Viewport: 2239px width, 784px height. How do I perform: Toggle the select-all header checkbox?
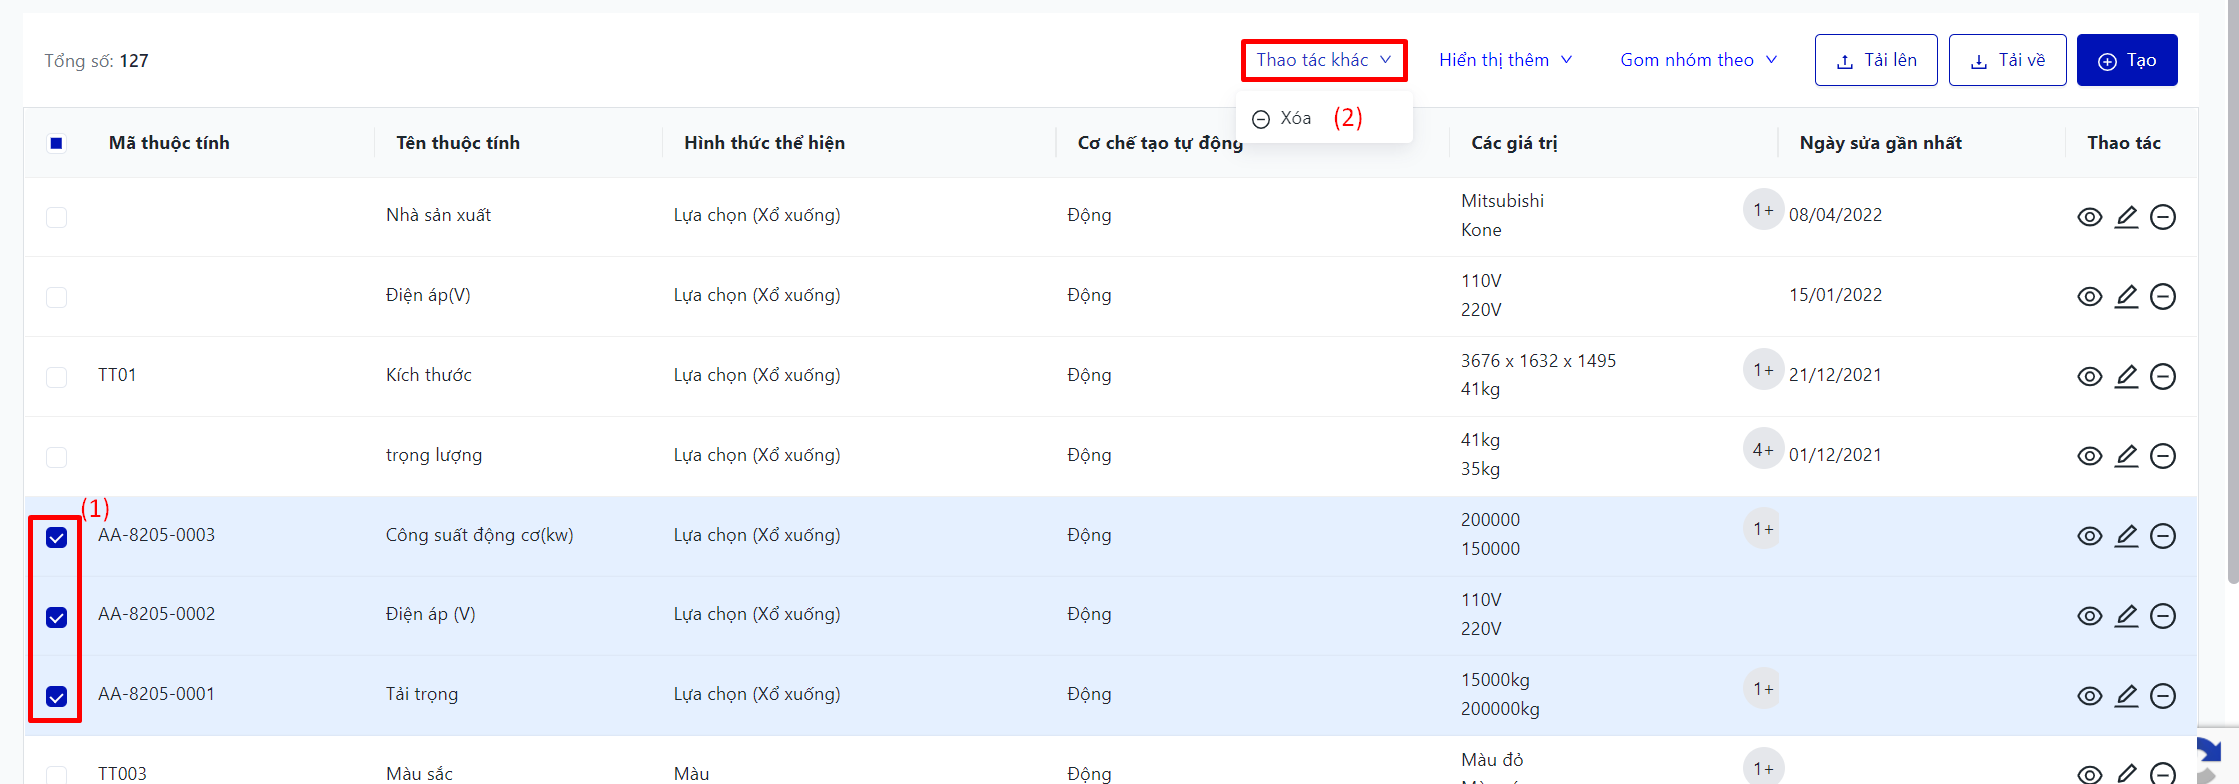tap(57, 144)
